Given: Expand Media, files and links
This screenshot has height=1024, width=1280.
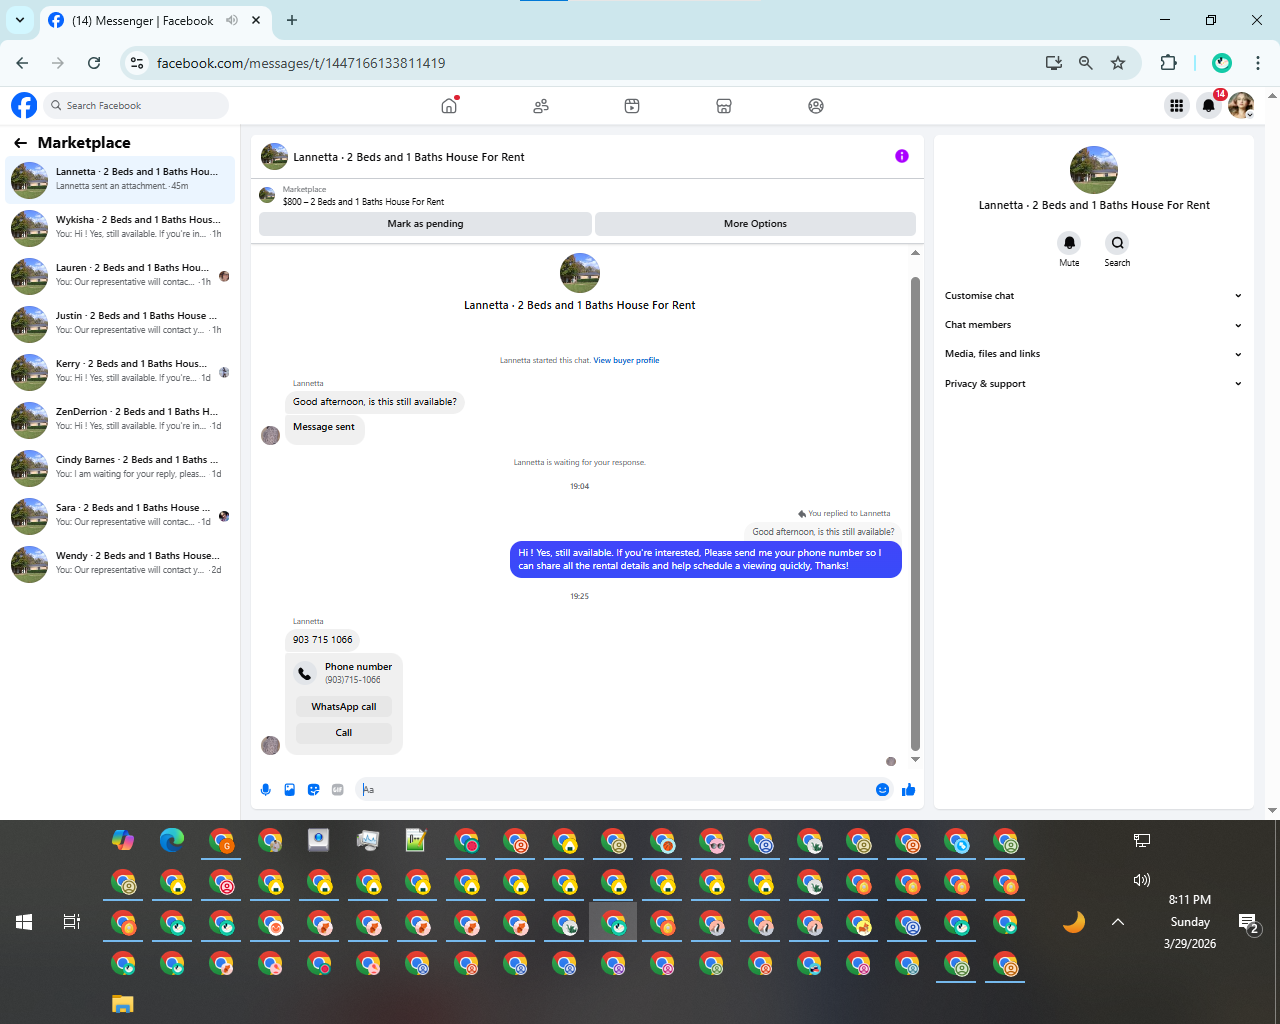Looking at the screenshot, I should coord(1094,354).
